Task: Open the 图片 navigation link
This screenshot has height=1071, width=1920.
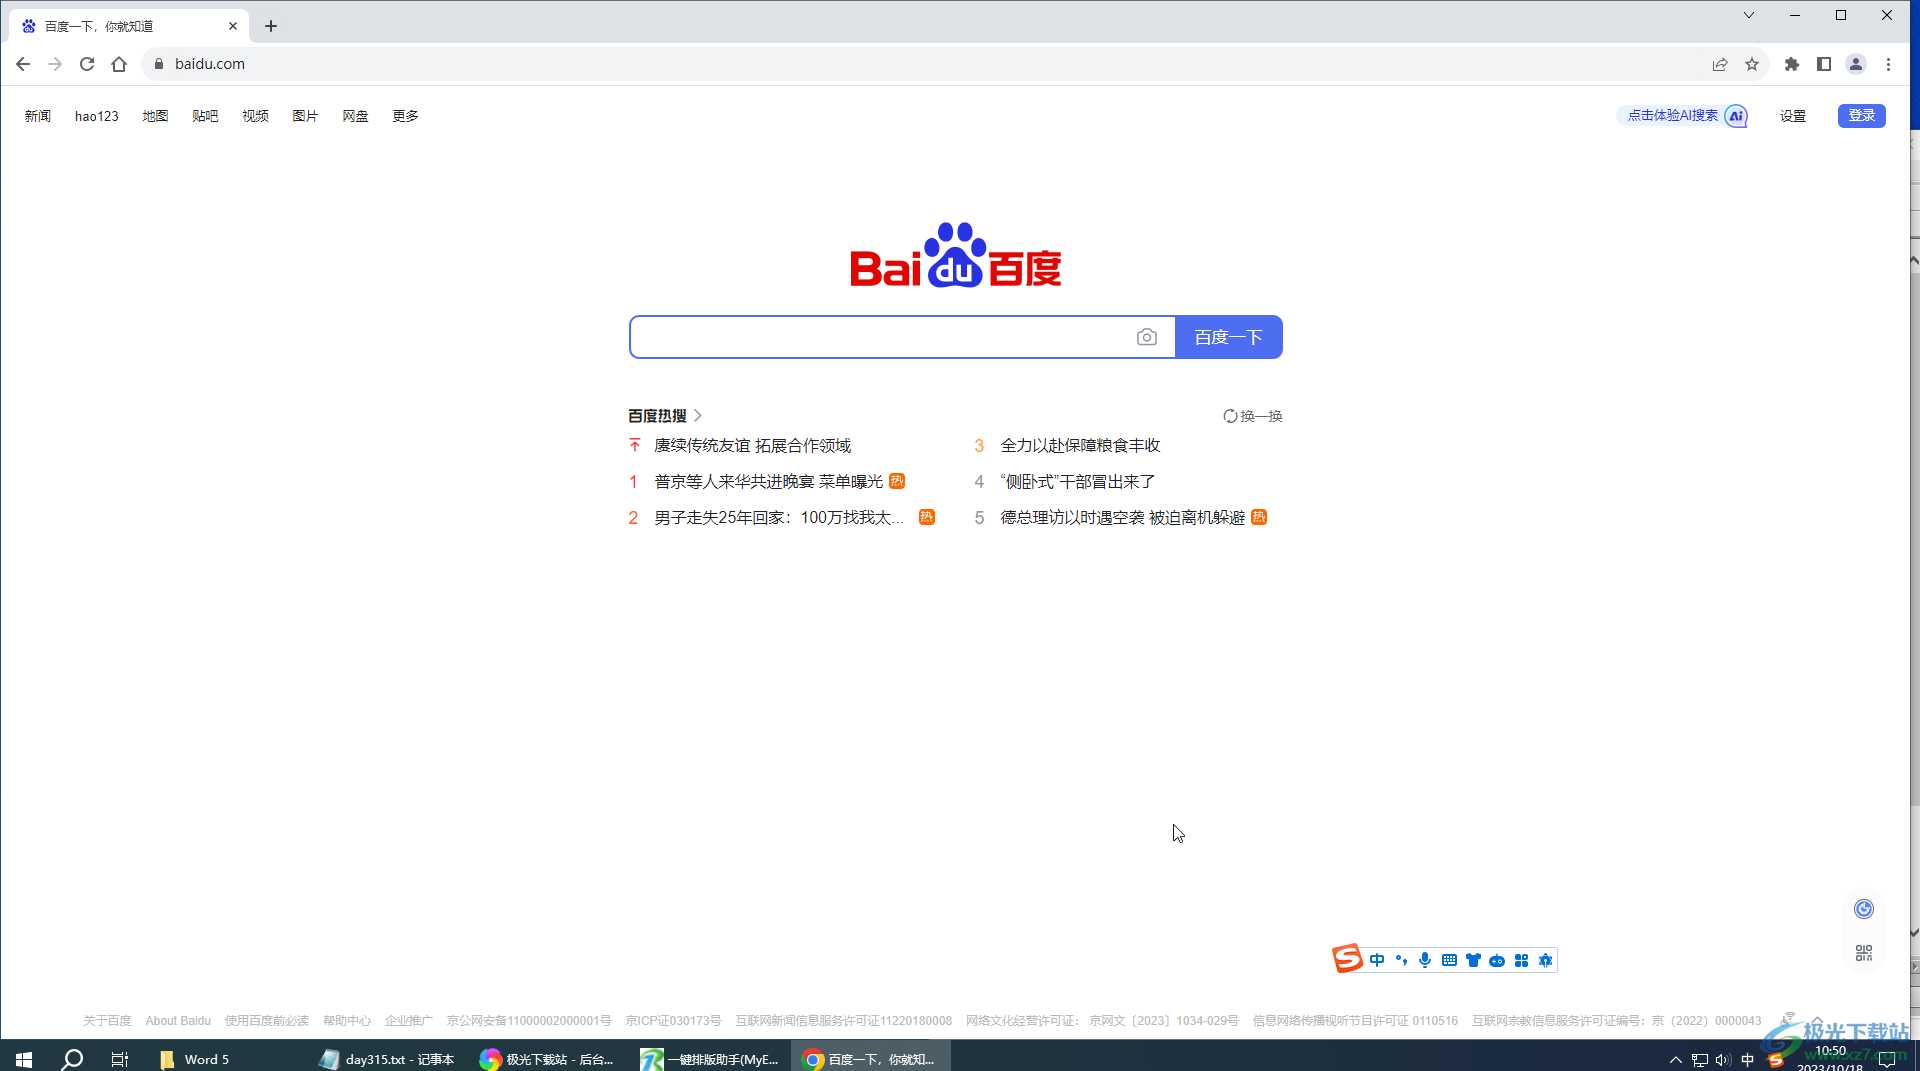Action: [x=305, y=116]
